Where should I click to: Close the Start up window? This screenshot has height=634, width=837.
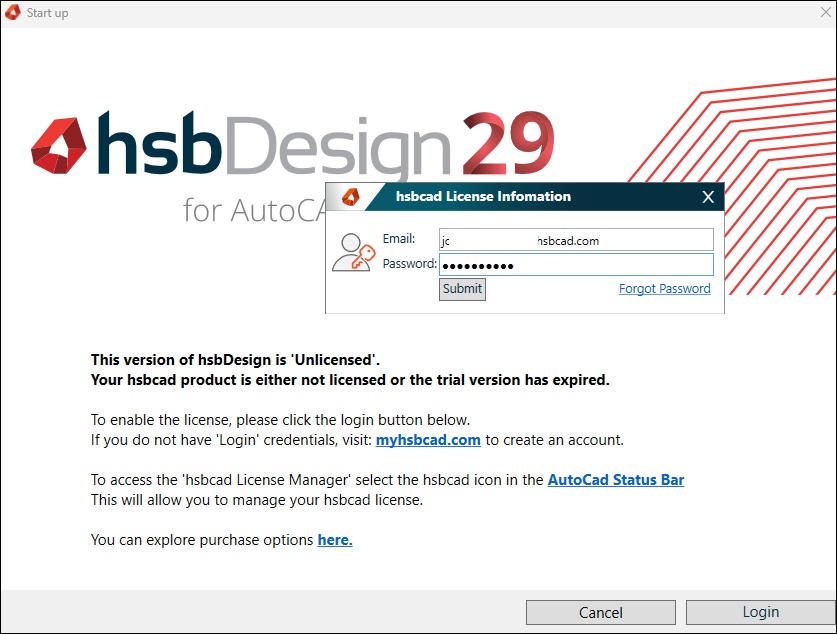826,12
